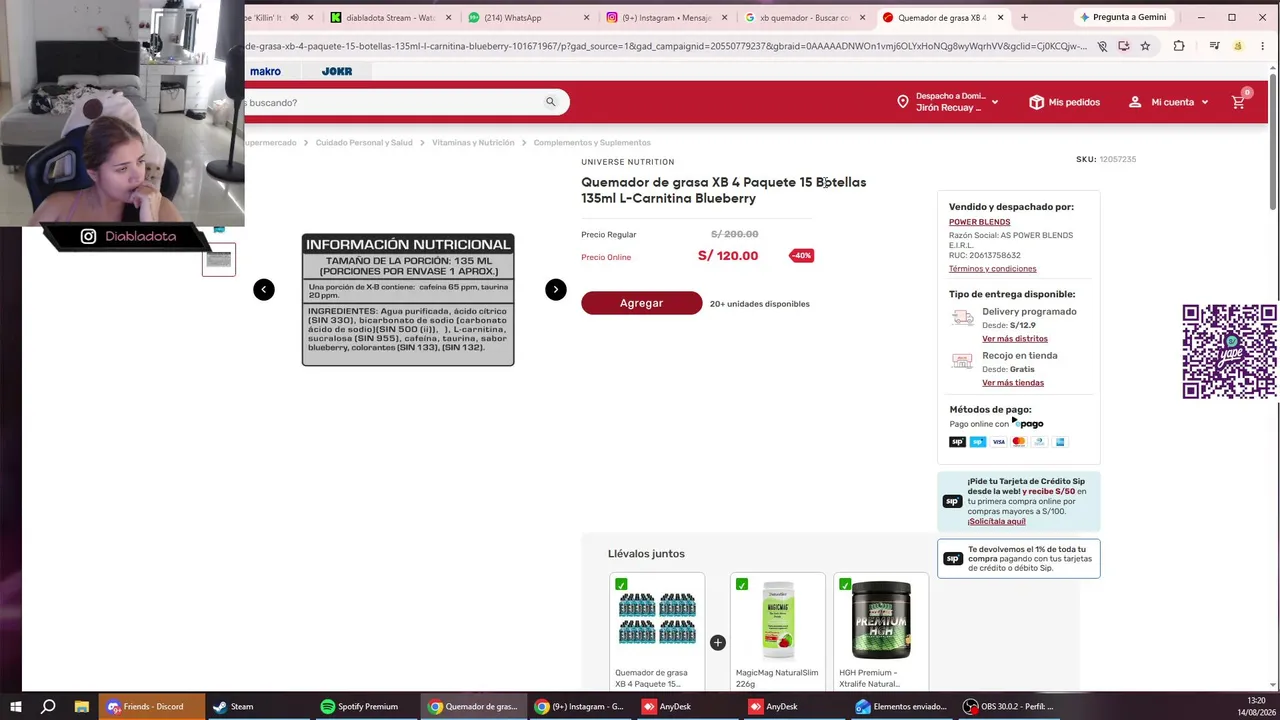The image size is (1280, 720).
Task: Open the taskbar clock showing 13:20
Action: coord(1256,706)
